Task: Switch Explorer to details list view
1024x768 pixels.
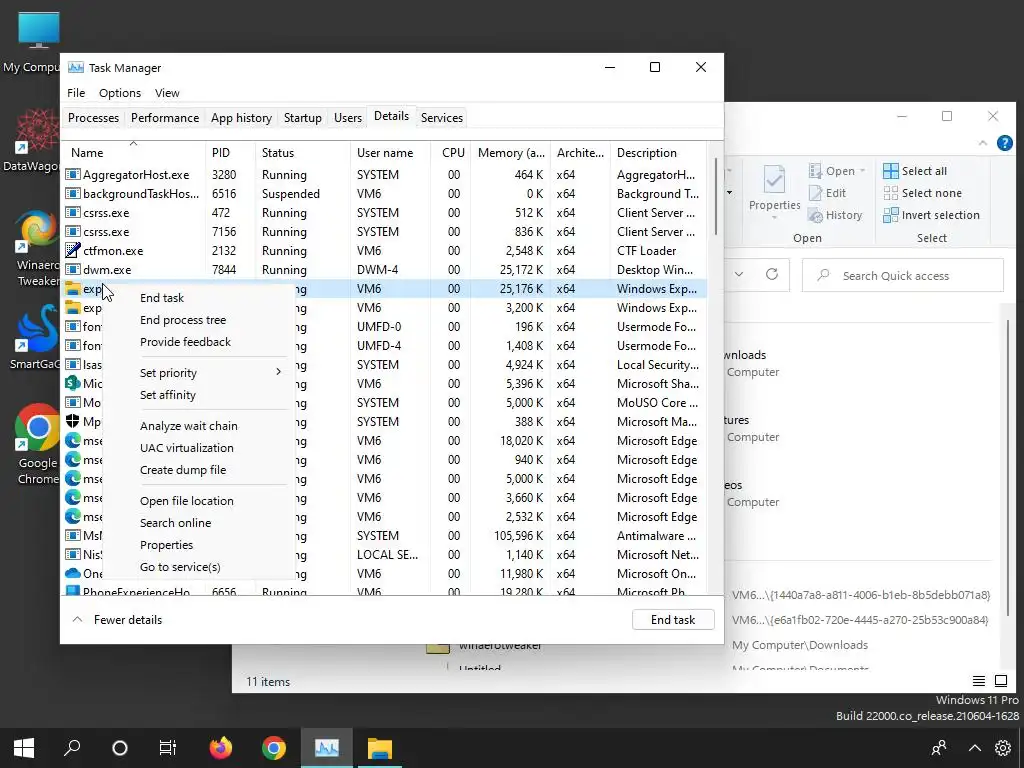Action: [x=978, y=681]
